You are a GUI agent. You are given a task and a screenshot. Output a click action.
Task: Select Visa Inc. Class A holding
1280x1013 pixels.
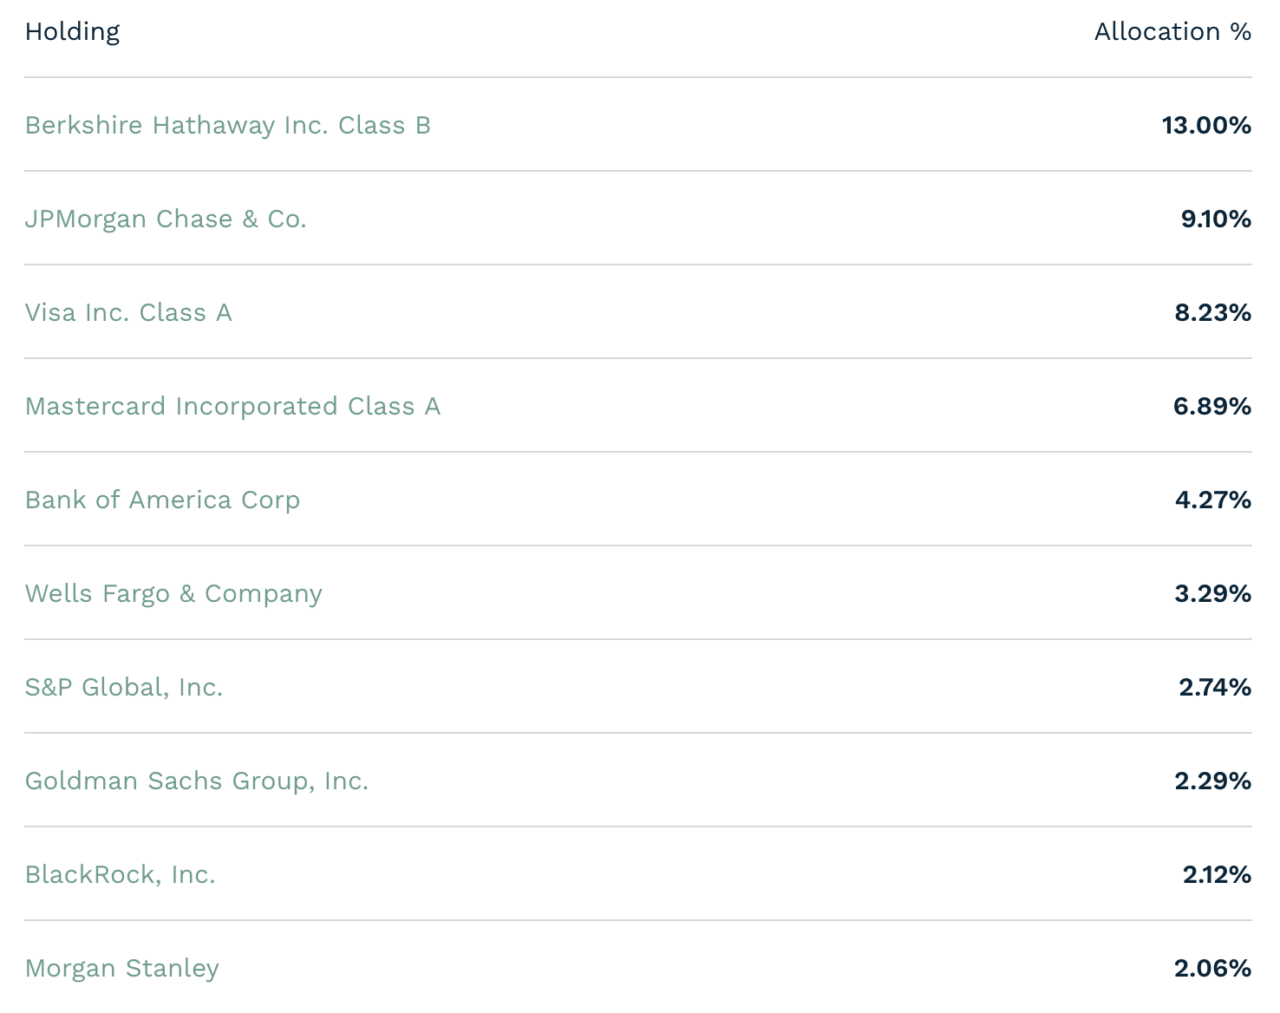pos(129,313)
